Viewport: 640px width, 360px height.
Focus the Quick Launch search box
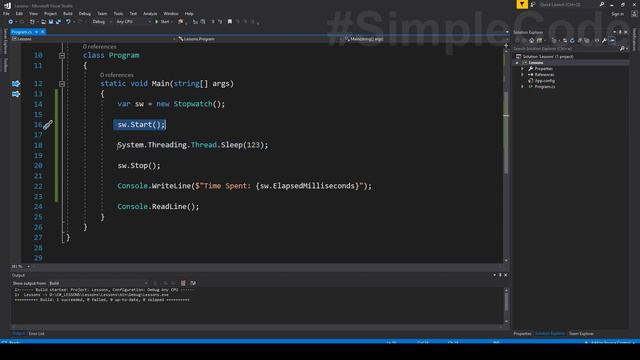coord(571,4)
